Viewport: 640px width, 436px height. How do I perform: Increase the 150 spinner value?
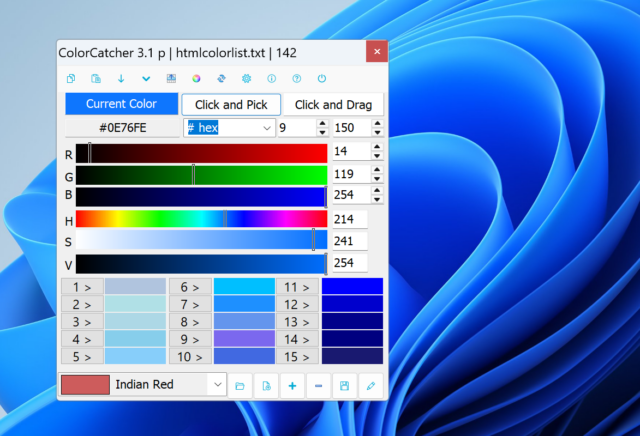click(378, 123)
